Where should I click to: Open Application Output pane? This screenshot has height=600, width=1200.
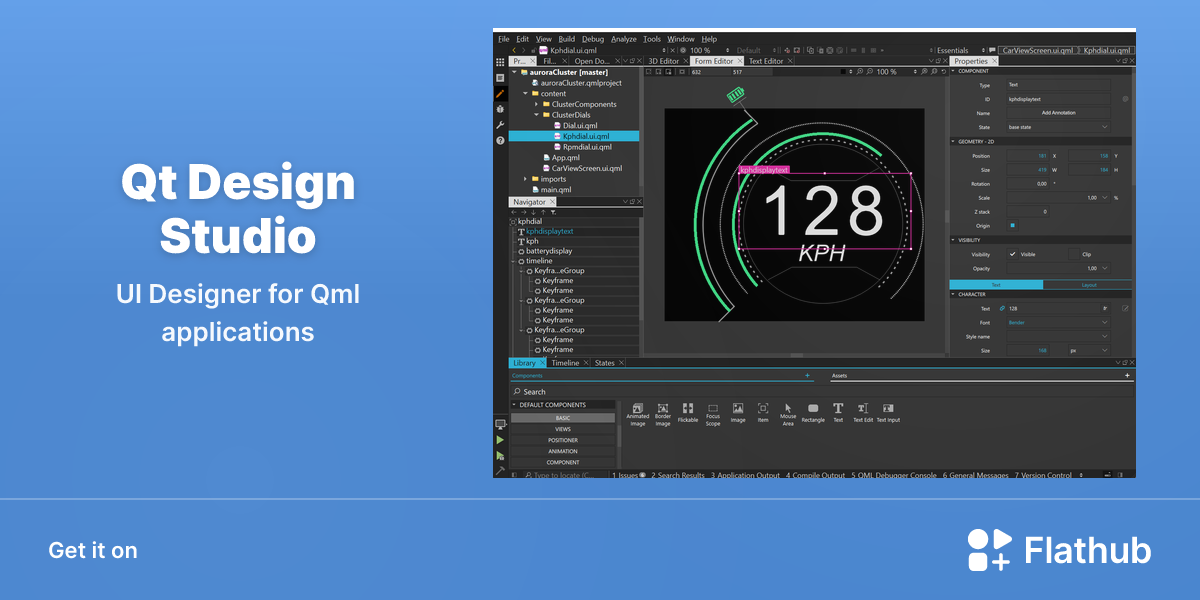(746, 476)
